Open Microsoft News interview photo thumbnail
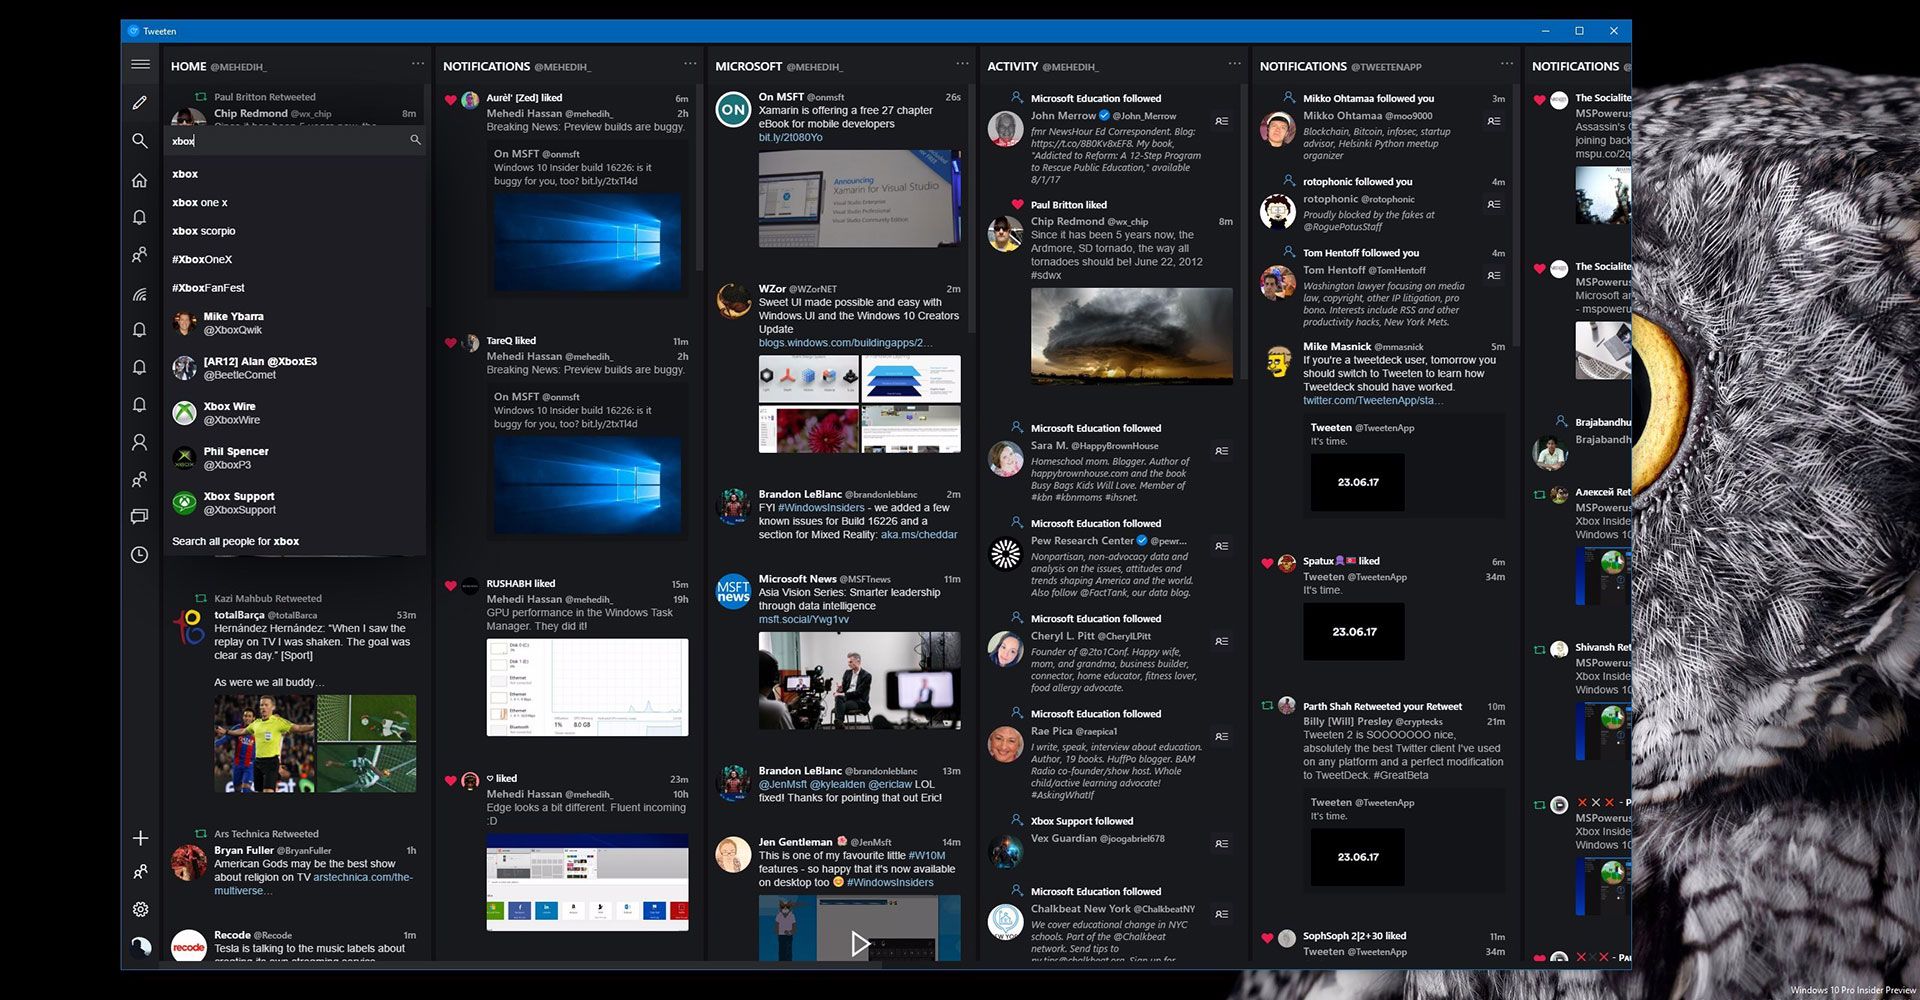The image size is (1920, 1000). (859, 680)
